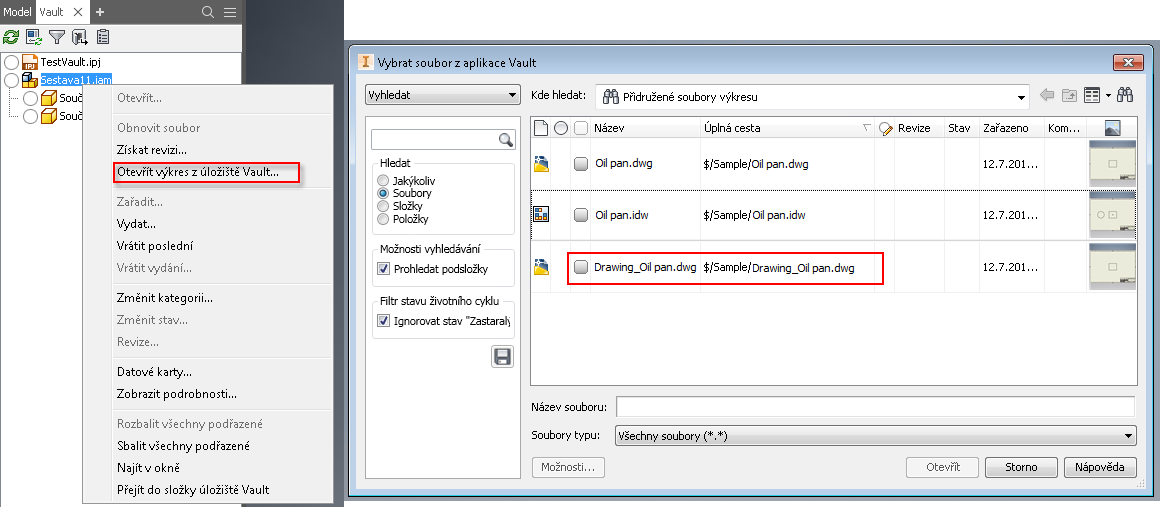1161x507 pixels.
Task: Click the green Refresh icon in Vault toolbar
Action: click(x=10, y=36)
